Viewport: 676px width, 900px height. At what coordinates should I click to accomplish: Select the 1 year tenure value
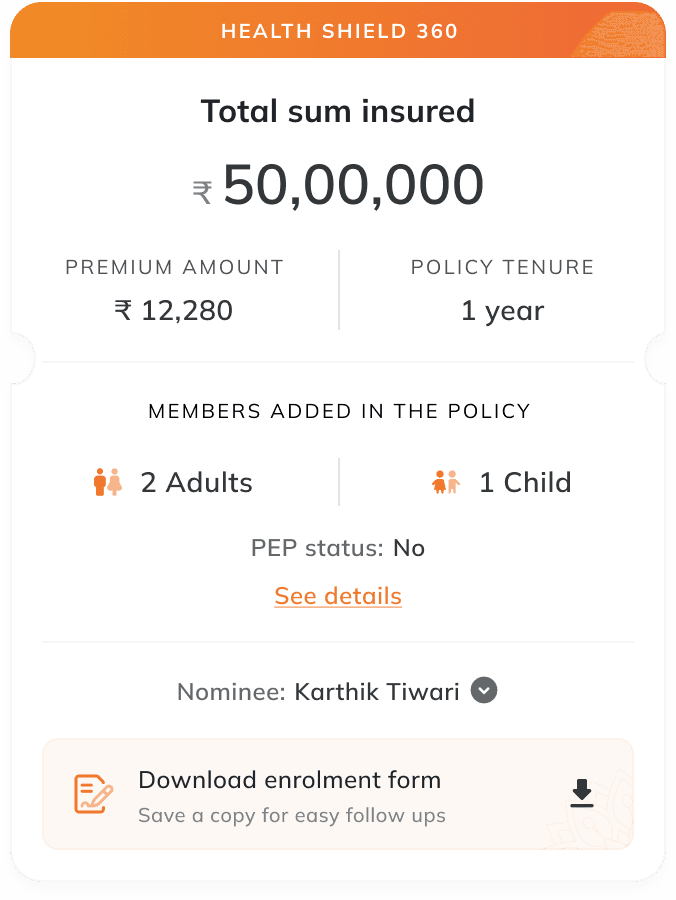(502, 311)
